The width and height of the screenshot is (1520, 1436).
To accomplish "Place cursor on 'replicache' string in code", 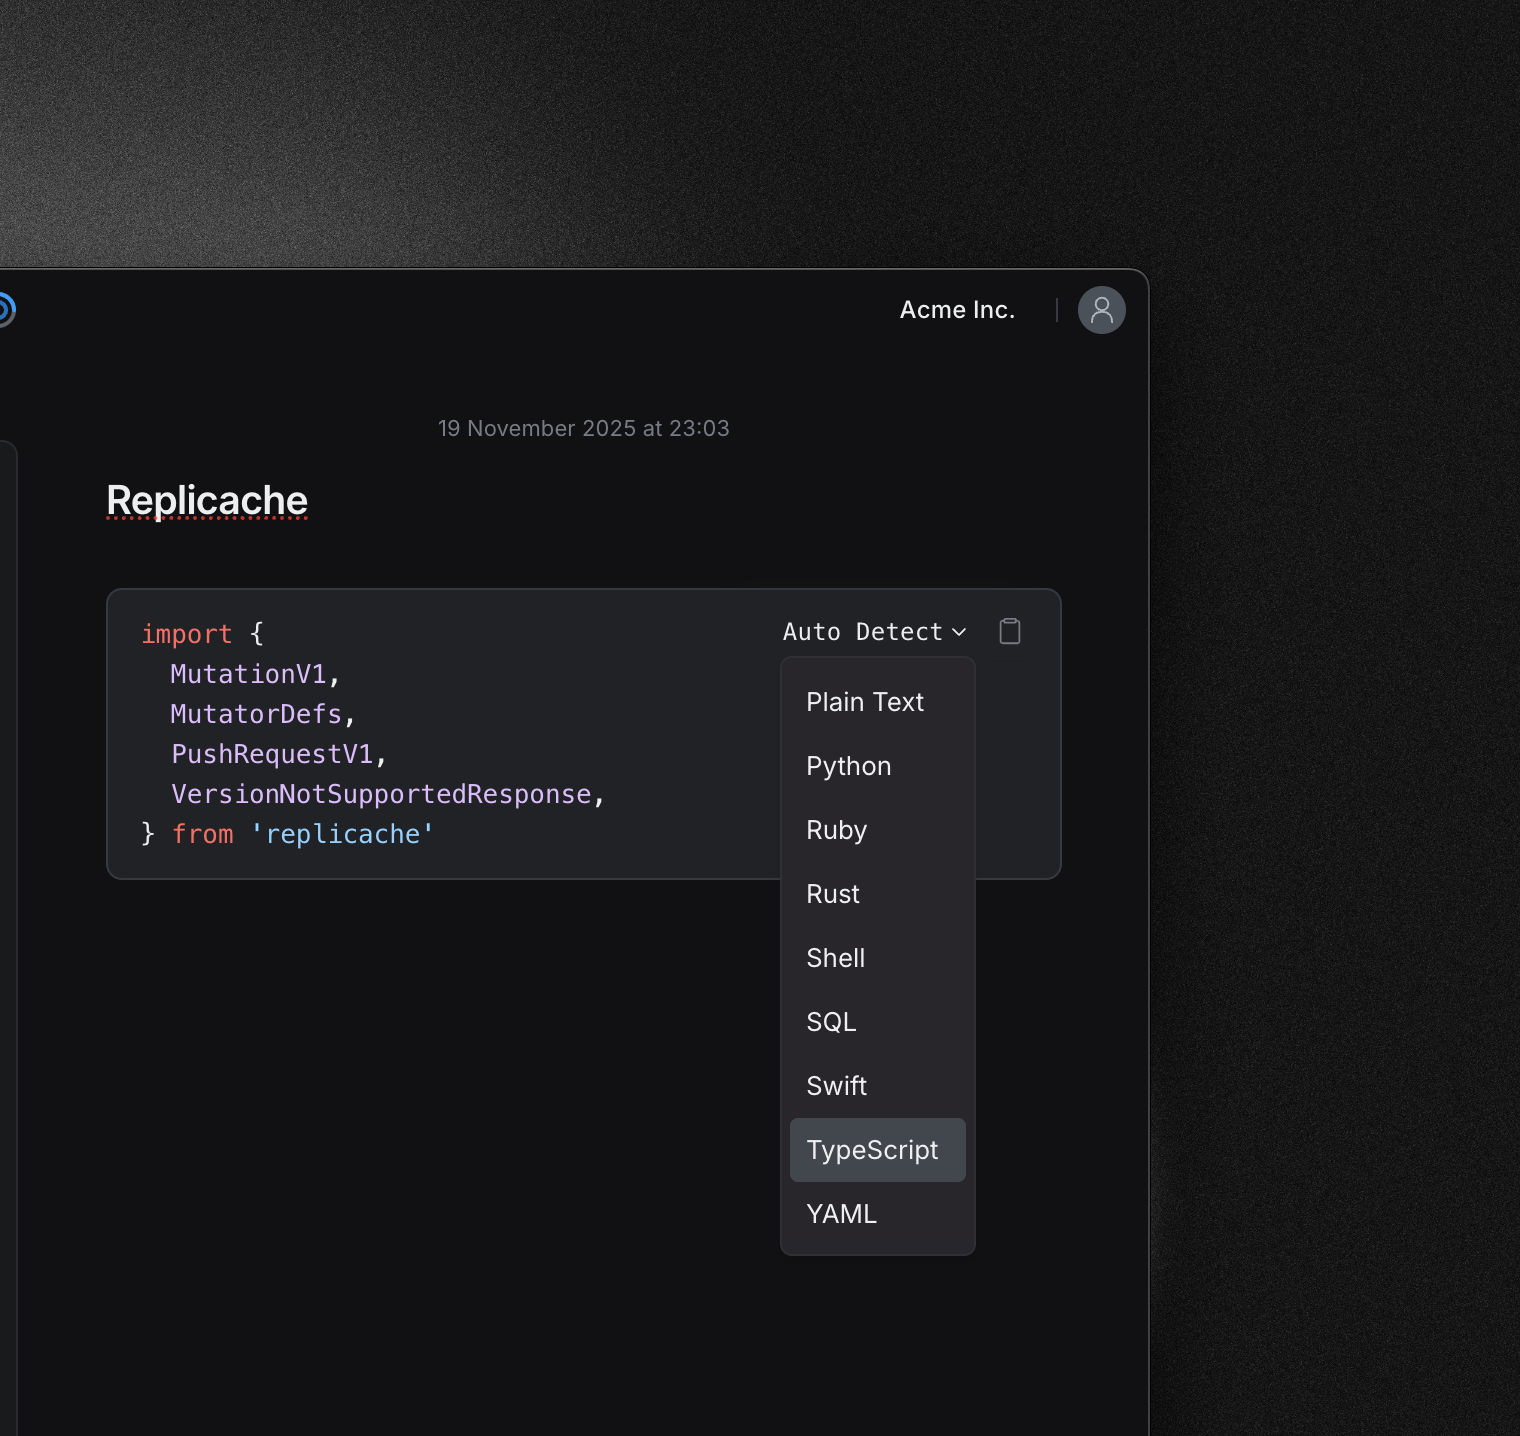I will (x=342, y=834).
